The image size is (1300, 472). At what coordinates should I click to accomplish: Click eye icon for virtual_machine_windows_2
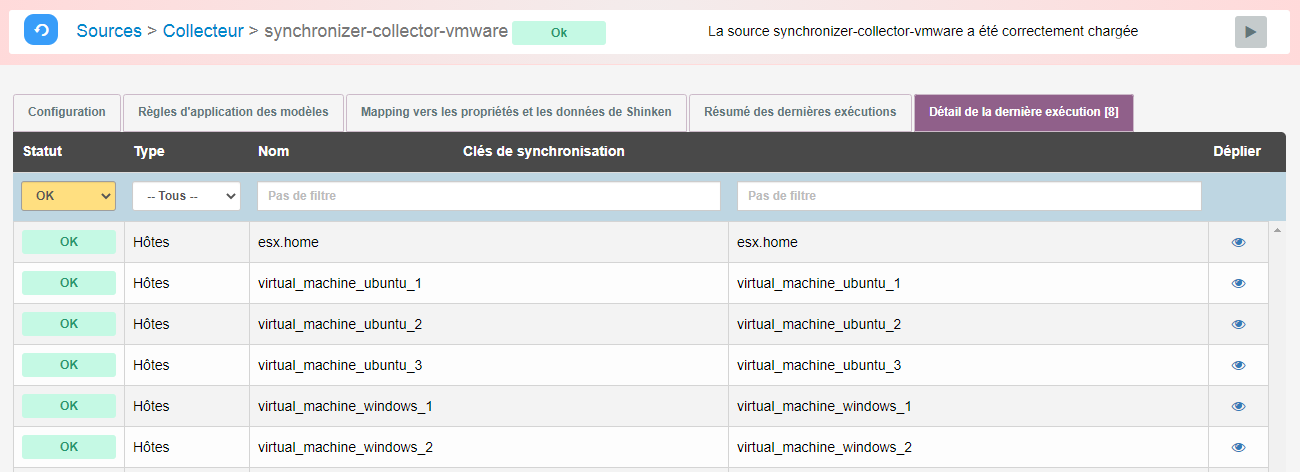[1238, 447]
